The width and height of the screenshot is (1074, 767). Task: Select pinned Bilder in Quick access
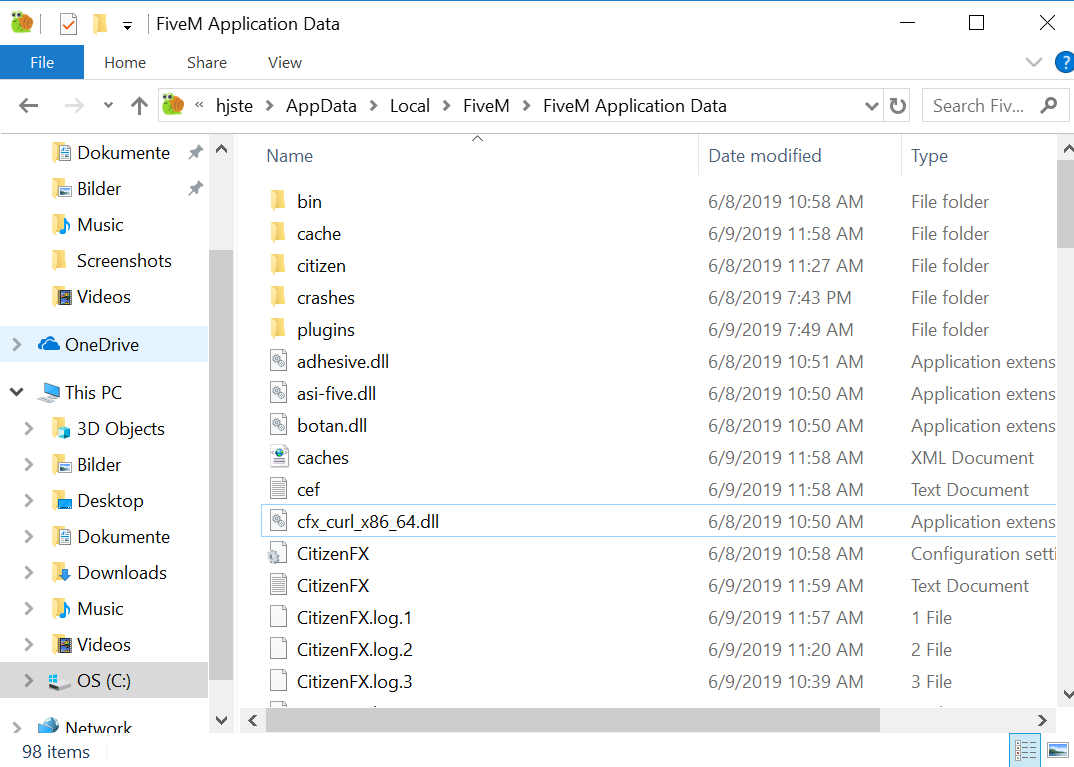point(99,189)
